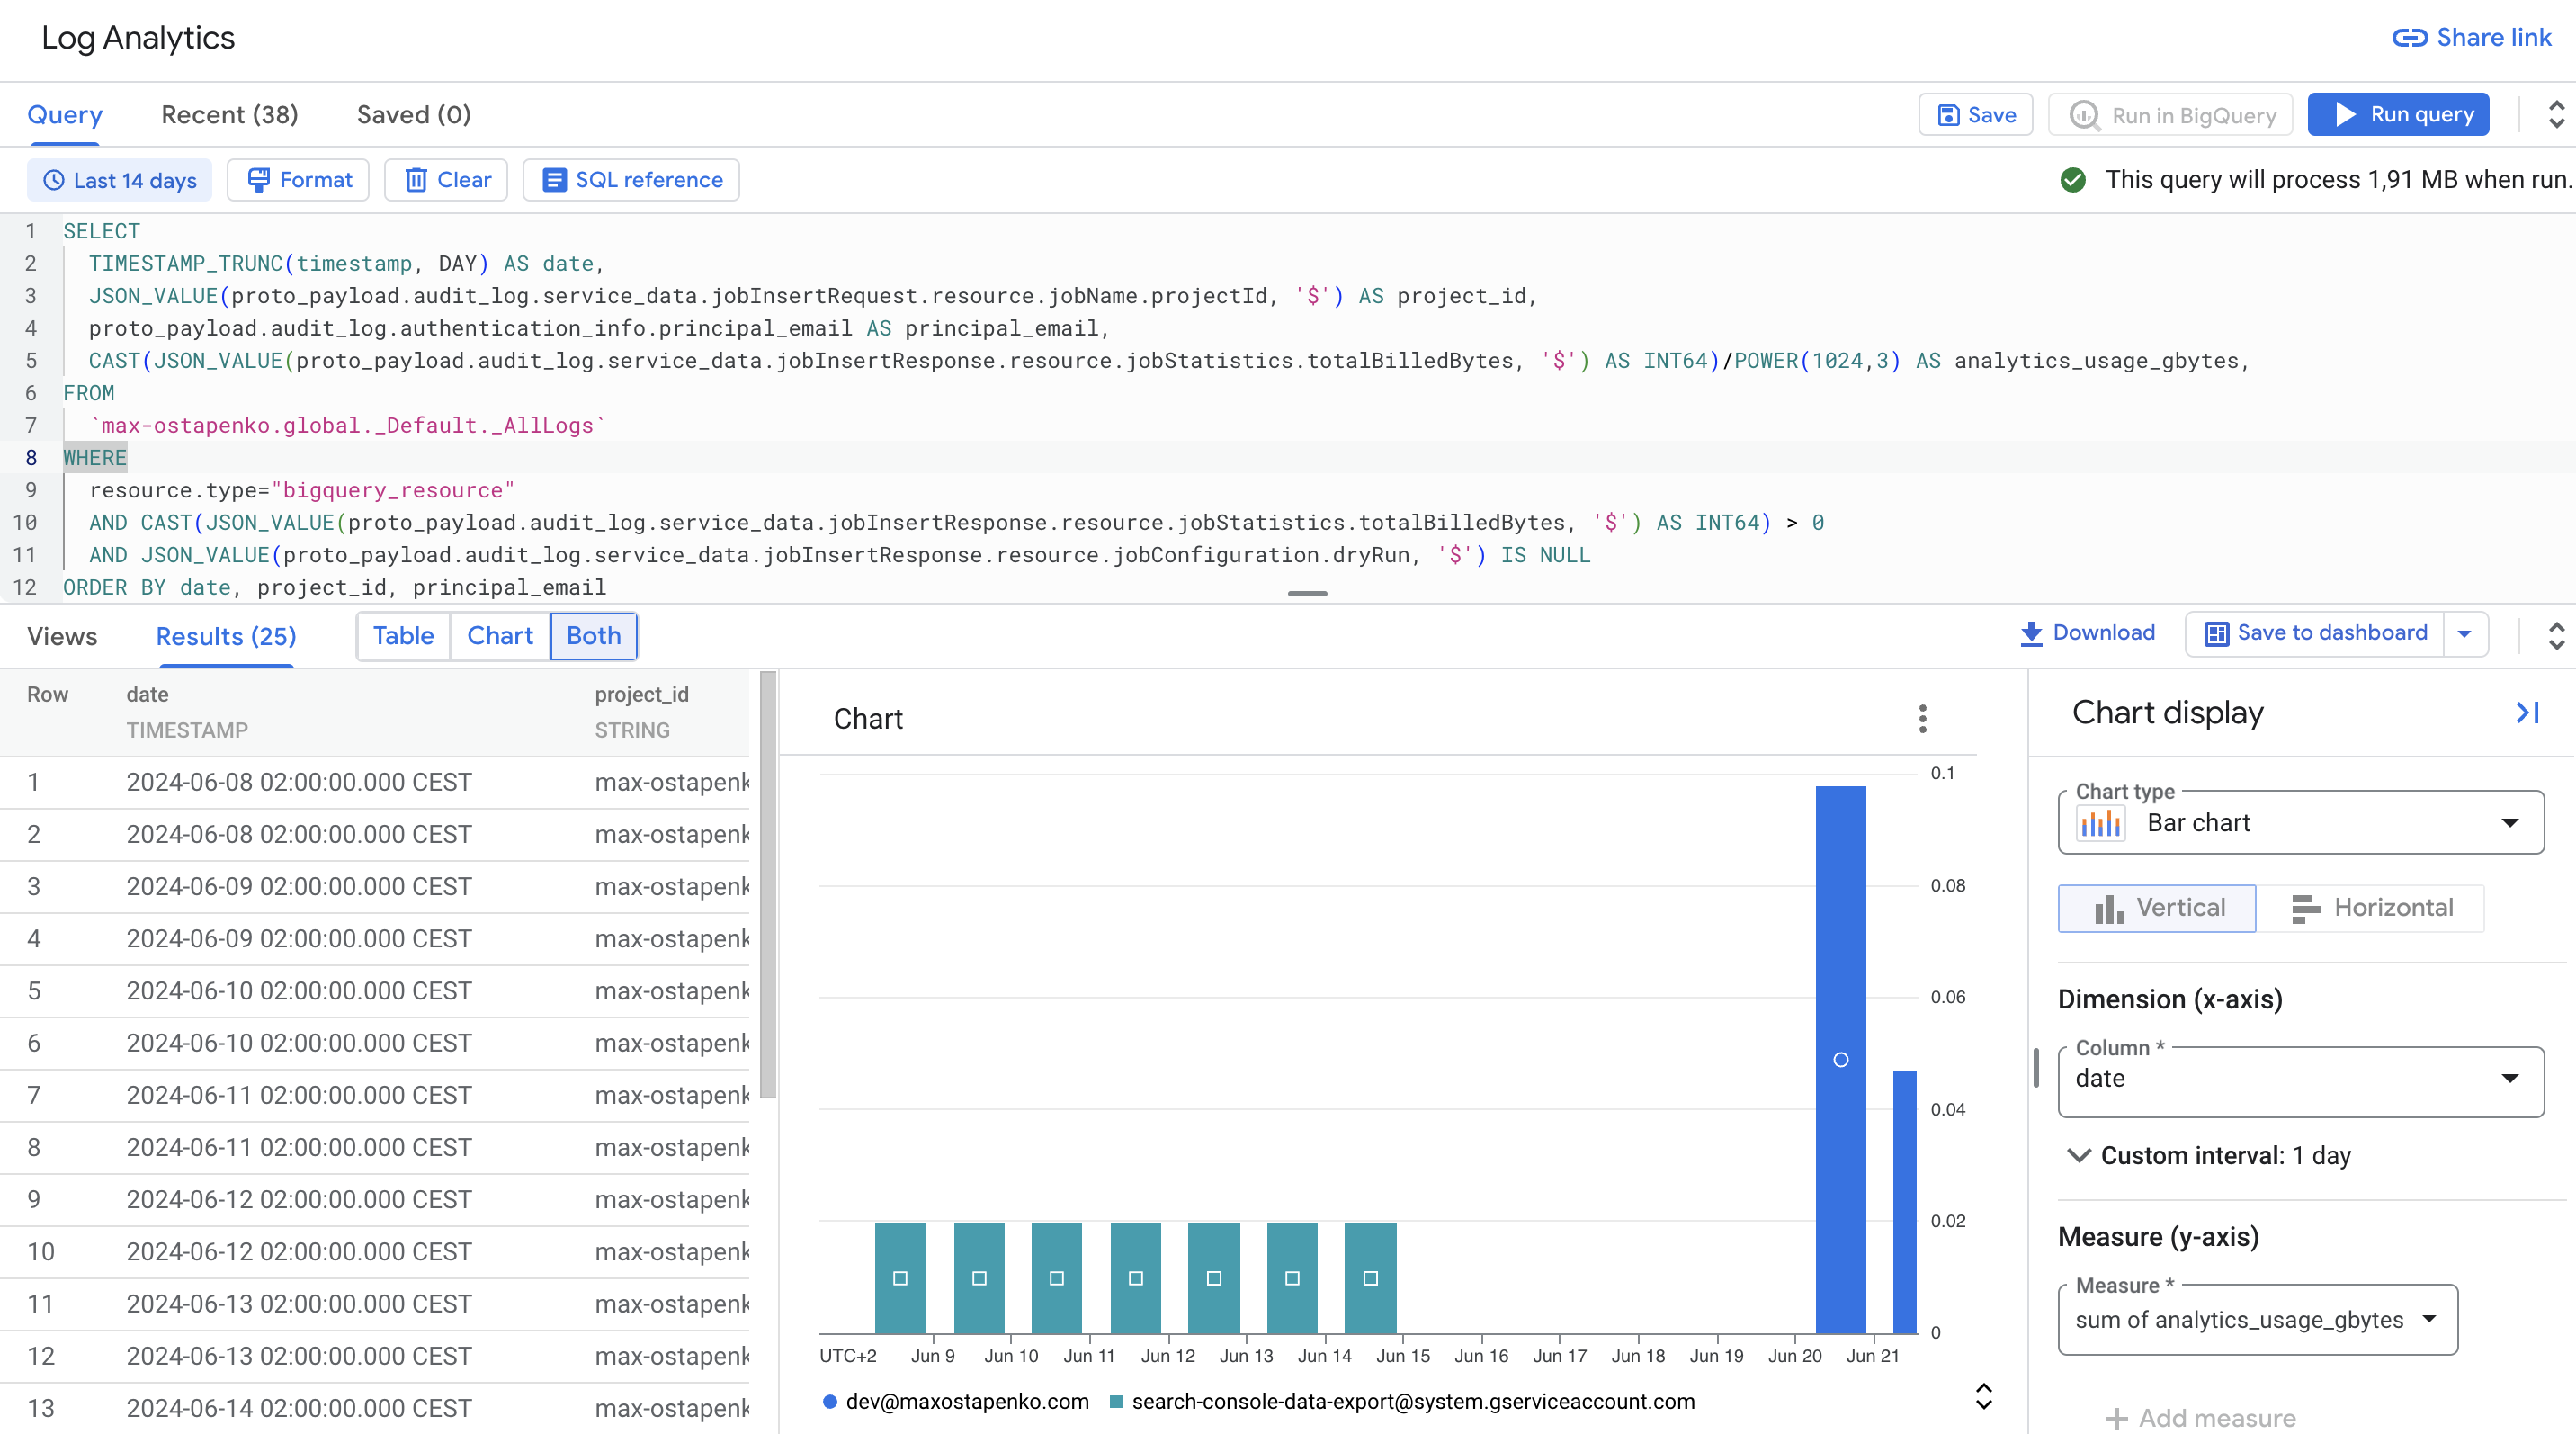This screenshot has height=1434, width=2576.
Task: Click the ORDER BY line 12
Action: click(x=334, y=588)
